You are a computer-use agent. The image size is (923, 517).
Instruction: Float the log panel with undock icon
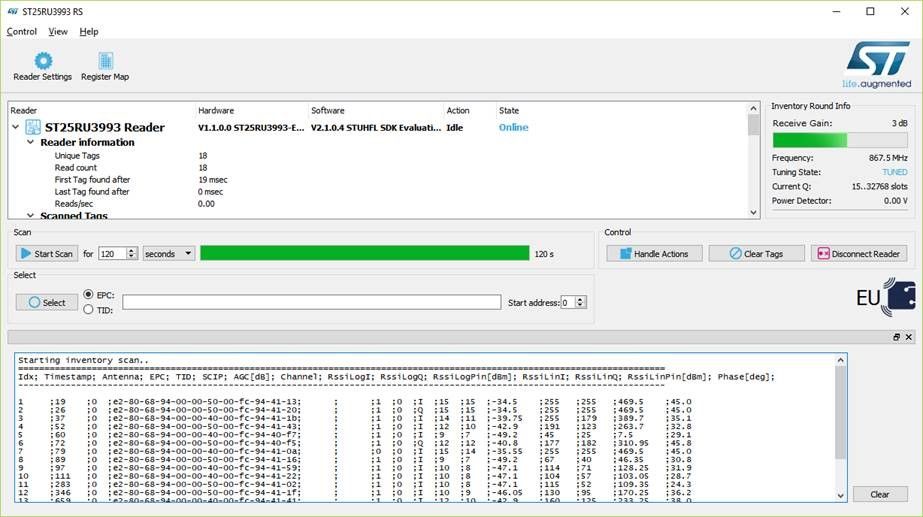click(x=896, y=337)
